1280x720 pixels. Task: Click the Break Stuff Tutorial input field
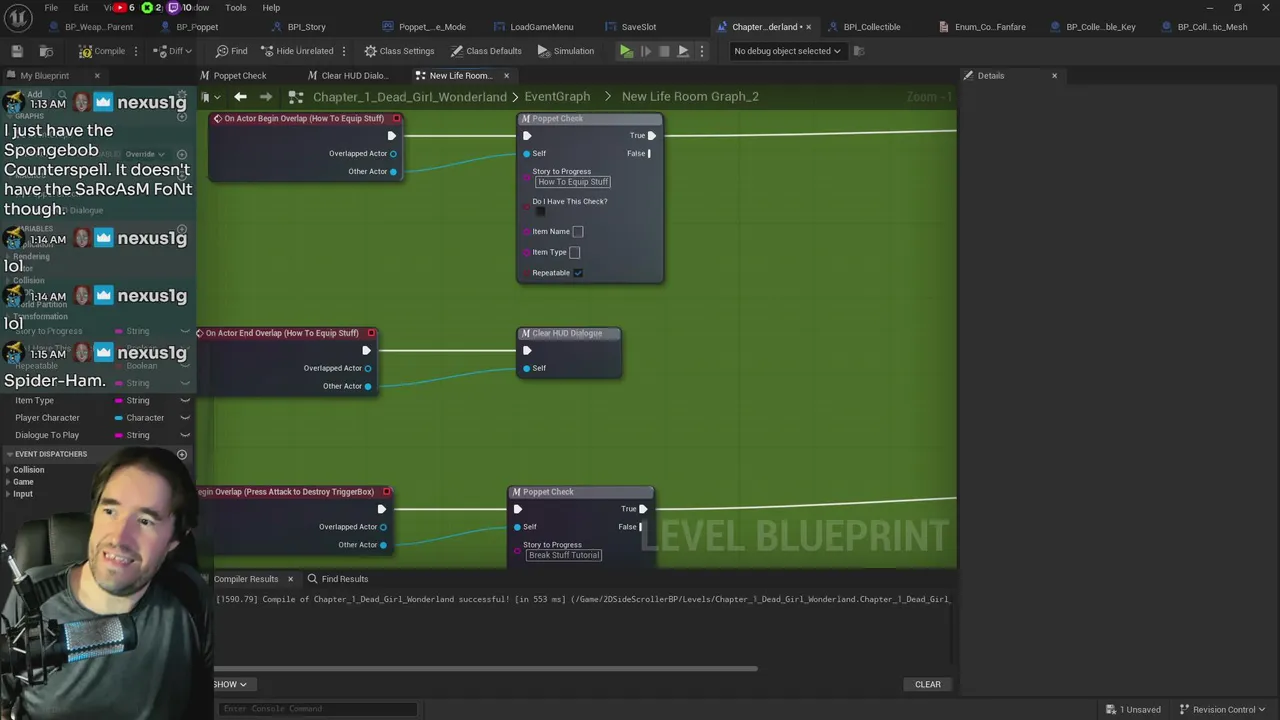pos(564,555)
